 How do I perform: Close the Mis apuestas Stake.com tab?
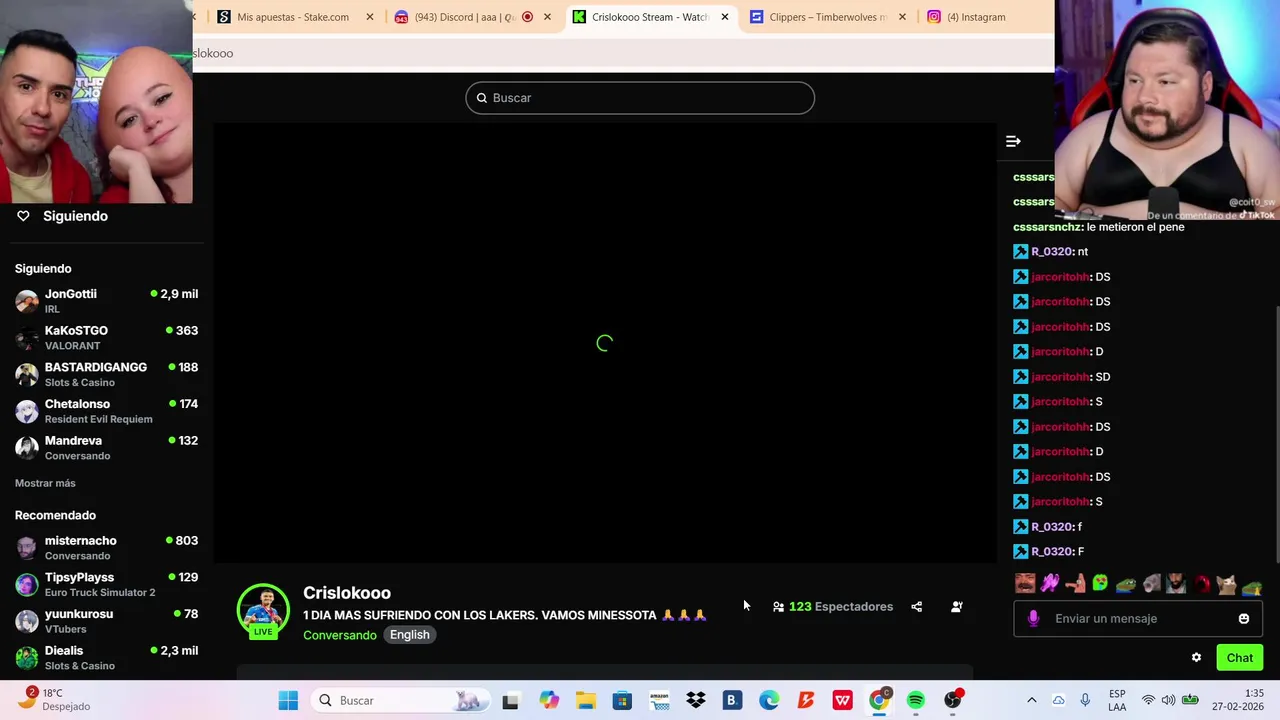[370, 17]
